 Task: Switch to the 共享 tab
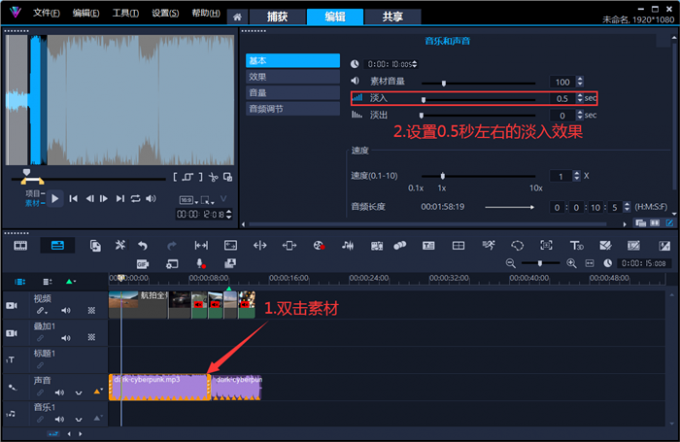392,17
